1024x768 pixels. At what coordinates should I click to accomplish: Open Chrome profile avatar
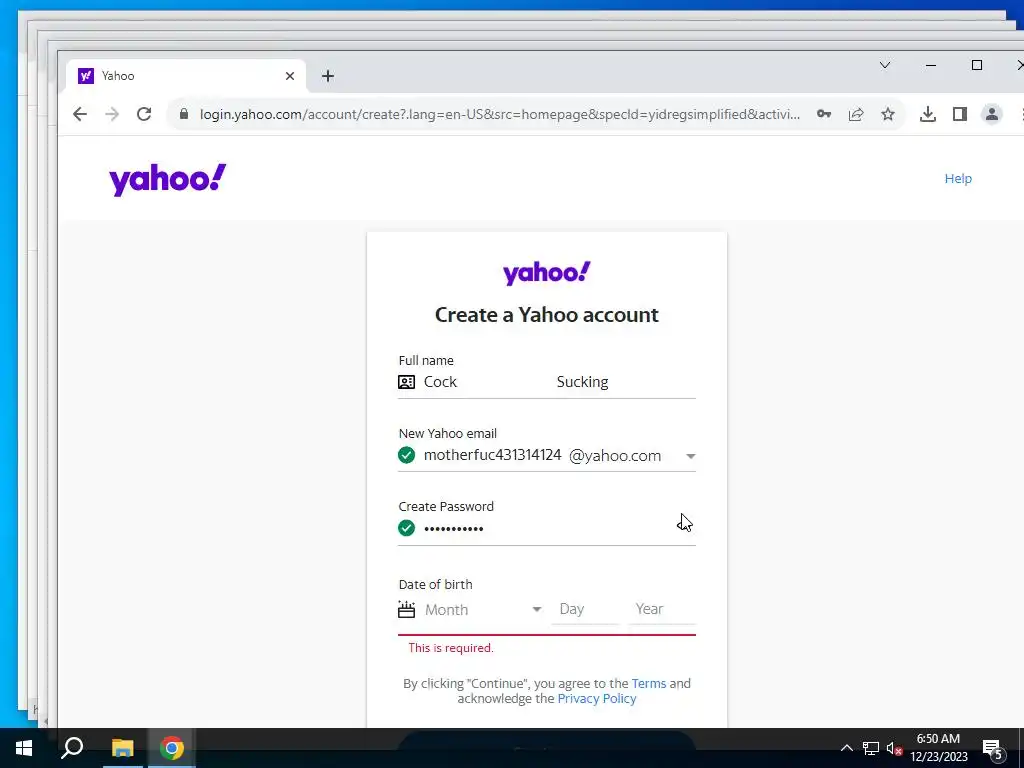pos(992,114)
